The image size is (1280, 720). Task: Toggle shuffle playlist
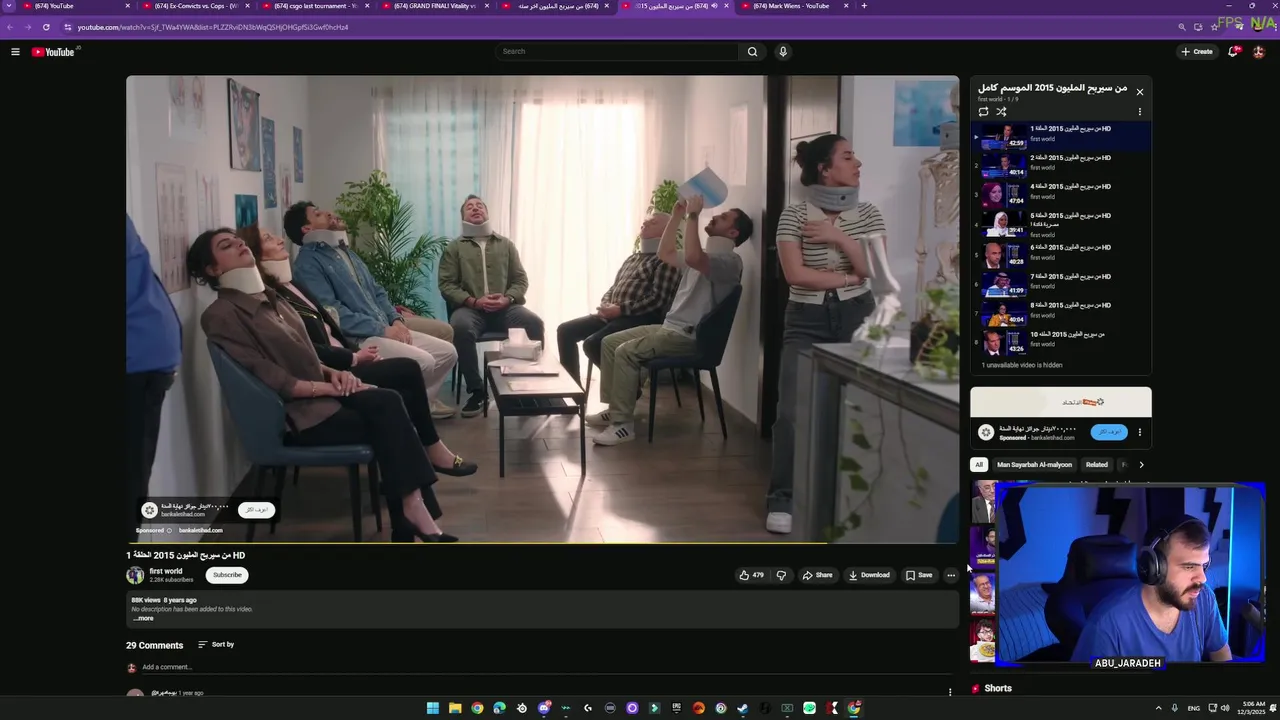coord(1001,112)
